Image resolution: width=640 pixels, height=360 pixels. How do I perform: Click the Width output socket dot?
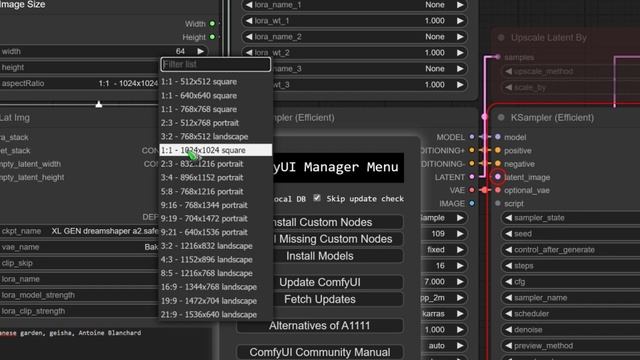click(x=212, y=24)
